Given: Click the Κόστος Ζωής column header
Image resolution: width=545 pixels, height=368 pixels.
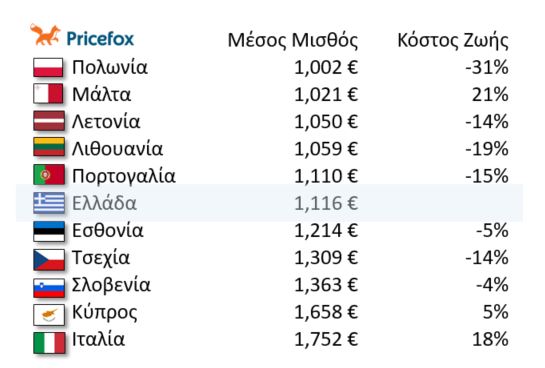Looking at the screenshot, I should pos(453,41).
